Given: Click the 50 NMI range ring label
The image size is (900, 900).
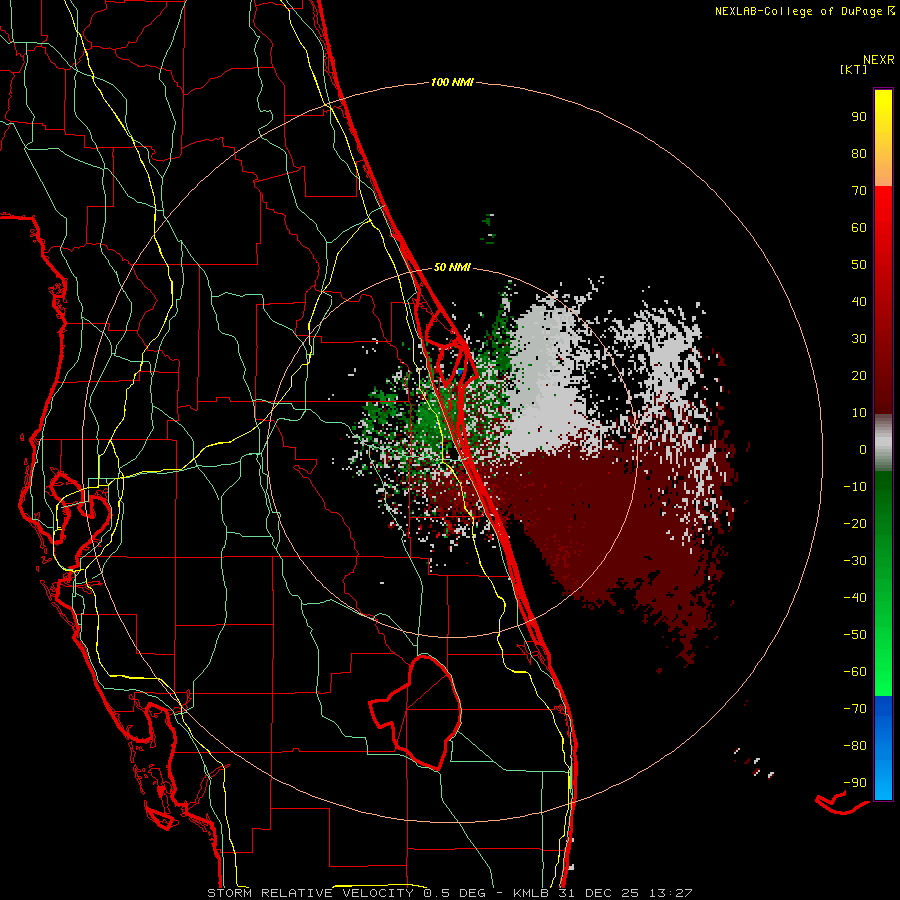Looking at the screenshot, I should (x=452, y=267).
